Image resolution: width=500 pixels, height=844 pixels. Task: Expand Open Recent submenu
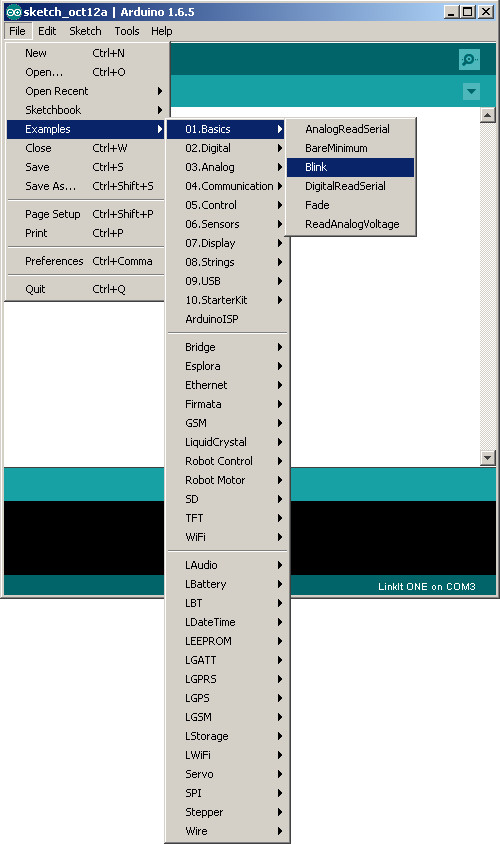[85, 91]
